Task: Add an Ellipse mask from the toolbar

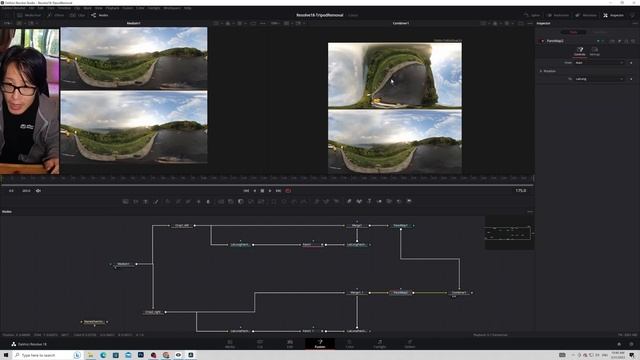Action: tap(284, 201)
